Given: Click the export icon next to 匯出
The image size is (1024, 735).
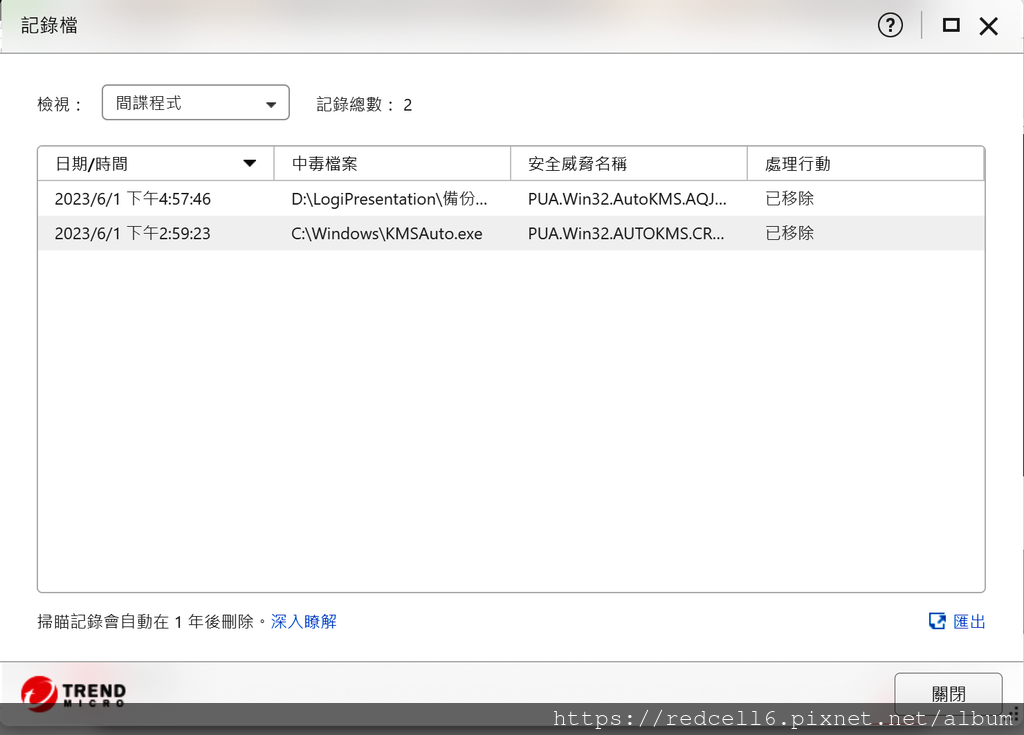Looking at the screenshot, I should (935, 621).
